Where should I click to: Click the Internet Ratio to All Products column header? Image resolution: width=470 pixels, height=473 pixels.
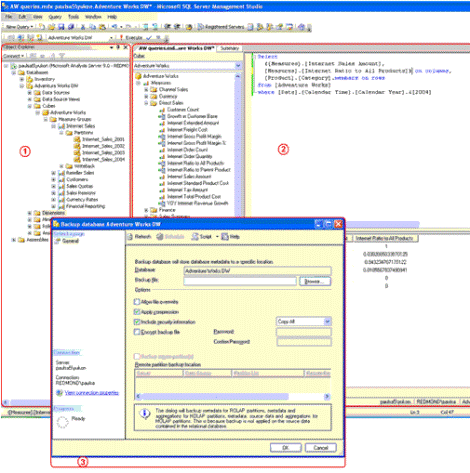384,238
